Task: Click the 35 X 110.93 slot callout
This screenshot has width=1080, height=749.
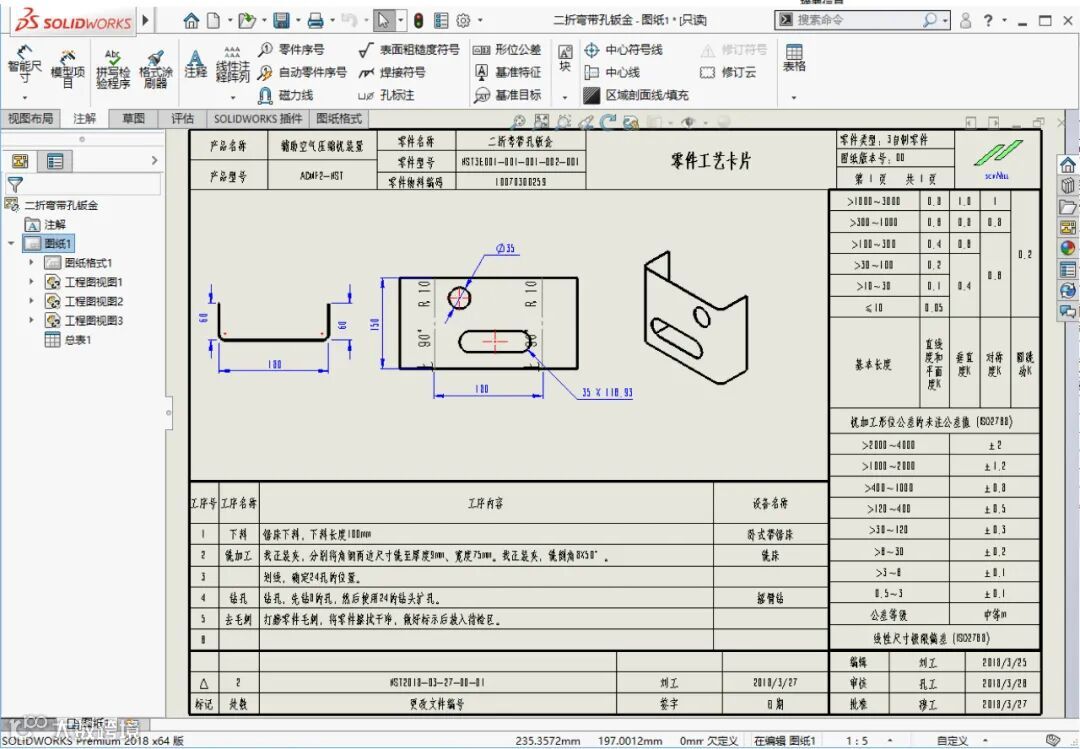Action: click(x=607, y=392)
